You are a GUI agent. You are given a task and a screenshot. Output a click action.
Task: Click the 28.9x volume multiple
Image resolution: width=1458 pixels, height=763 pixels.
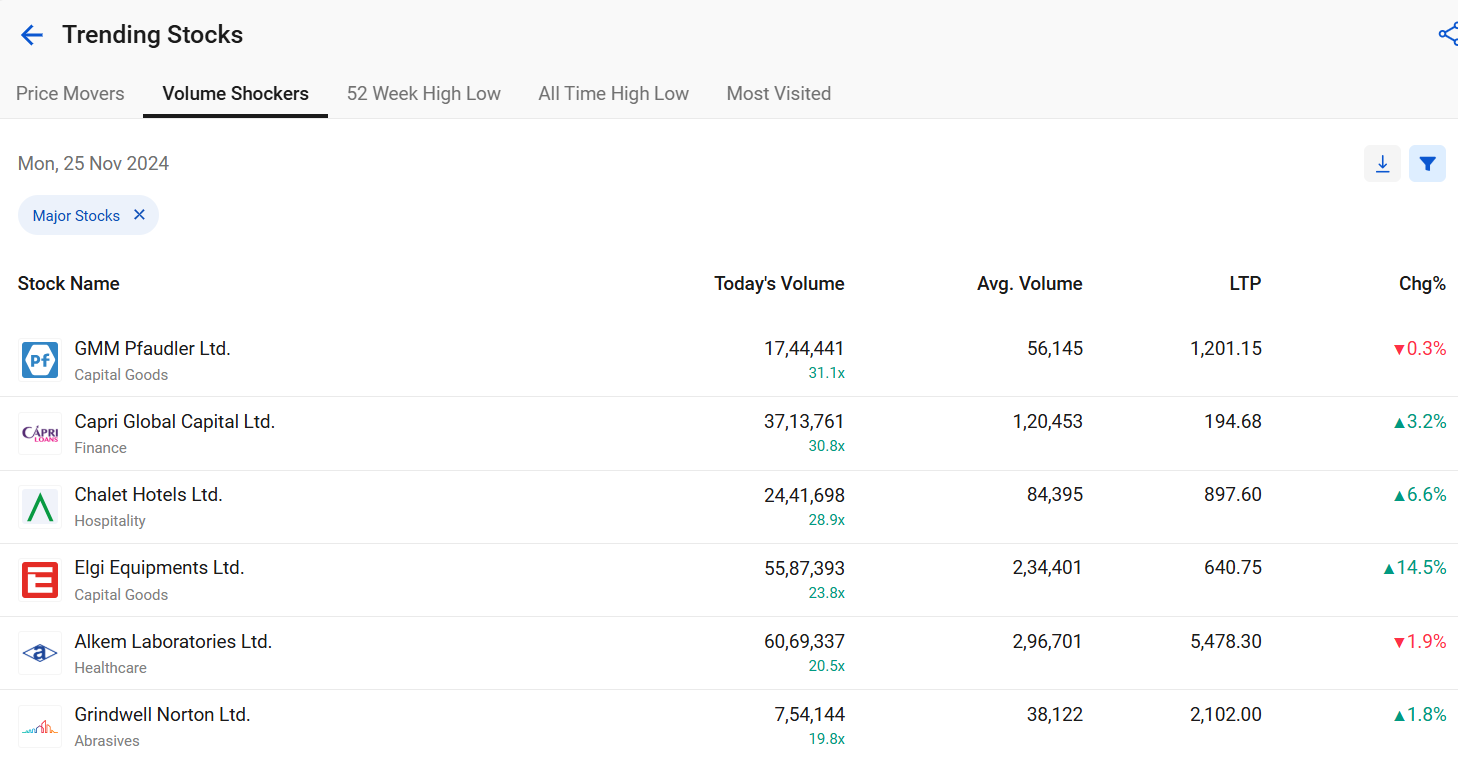click(x=826, y=519)
